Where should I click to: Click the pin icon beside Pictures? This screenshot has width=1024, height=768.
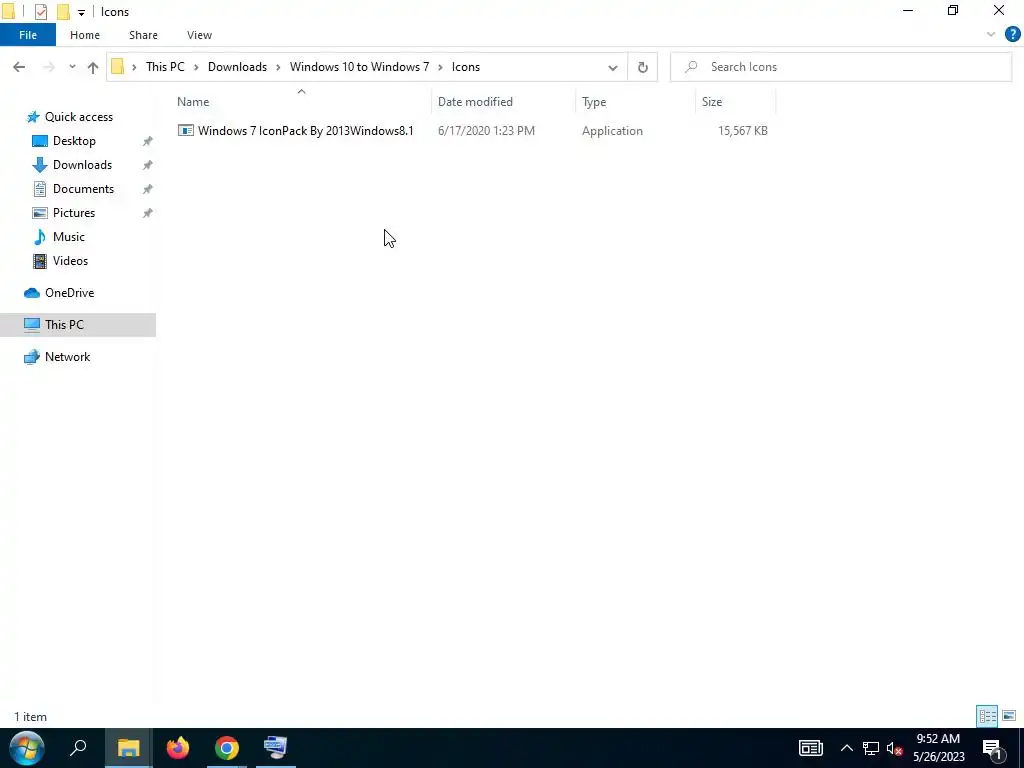[x=148, y=213]
